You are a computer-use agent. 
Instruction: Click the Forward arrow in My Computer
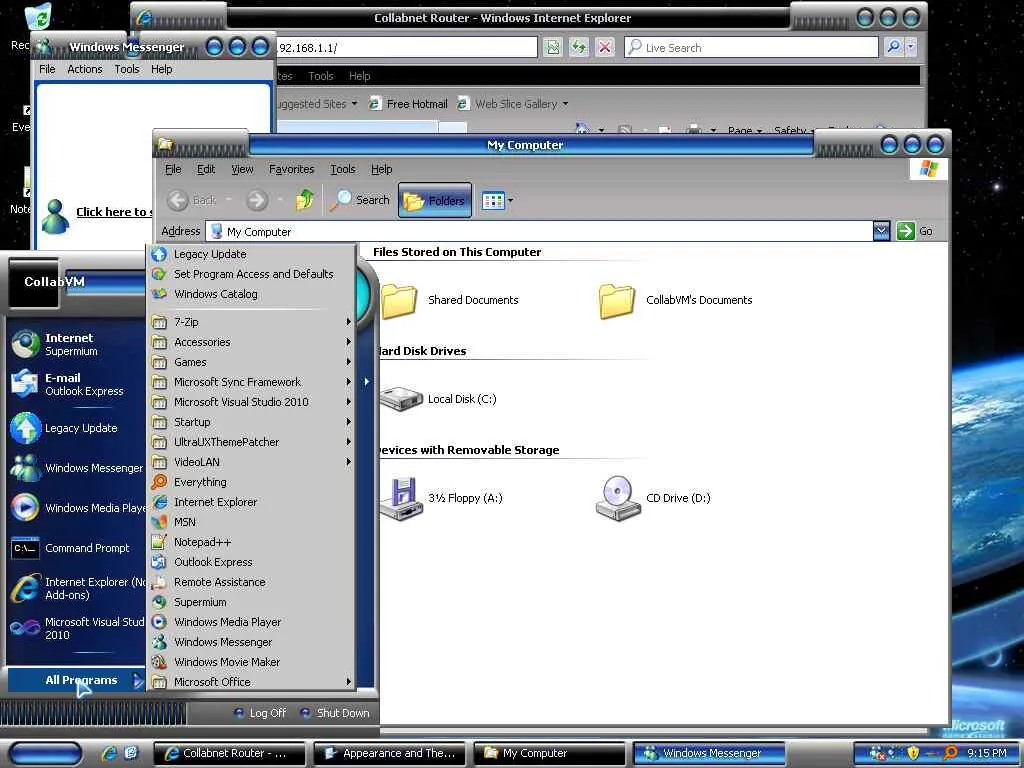click(x=257, y=200)
